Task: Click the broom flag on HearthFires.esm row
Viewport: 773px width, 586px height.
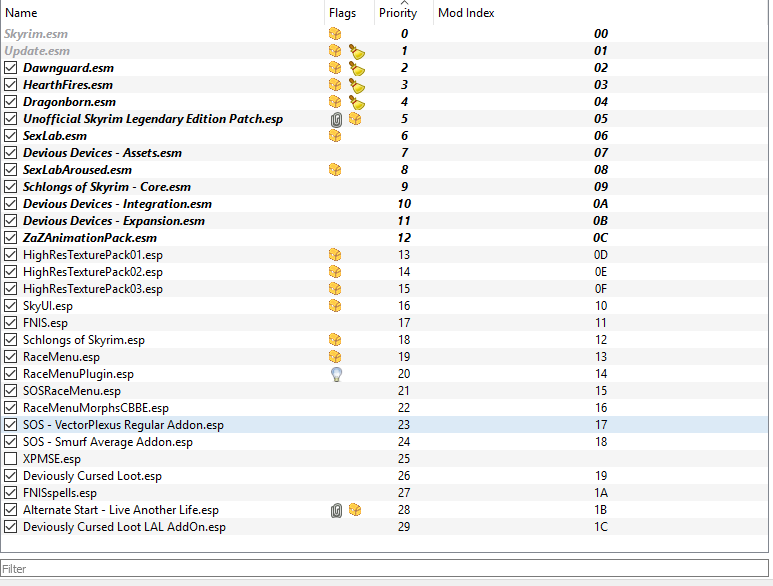Action: (356, 85)
